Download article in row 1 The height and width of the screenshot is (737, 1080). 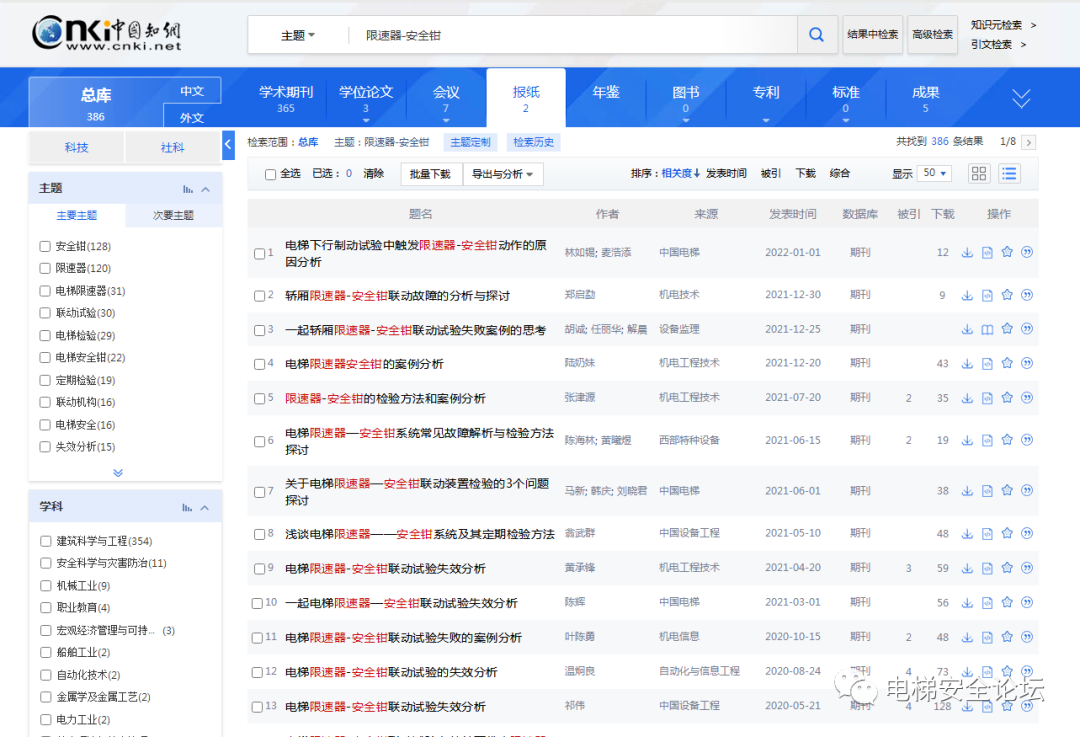coord(967,253)
